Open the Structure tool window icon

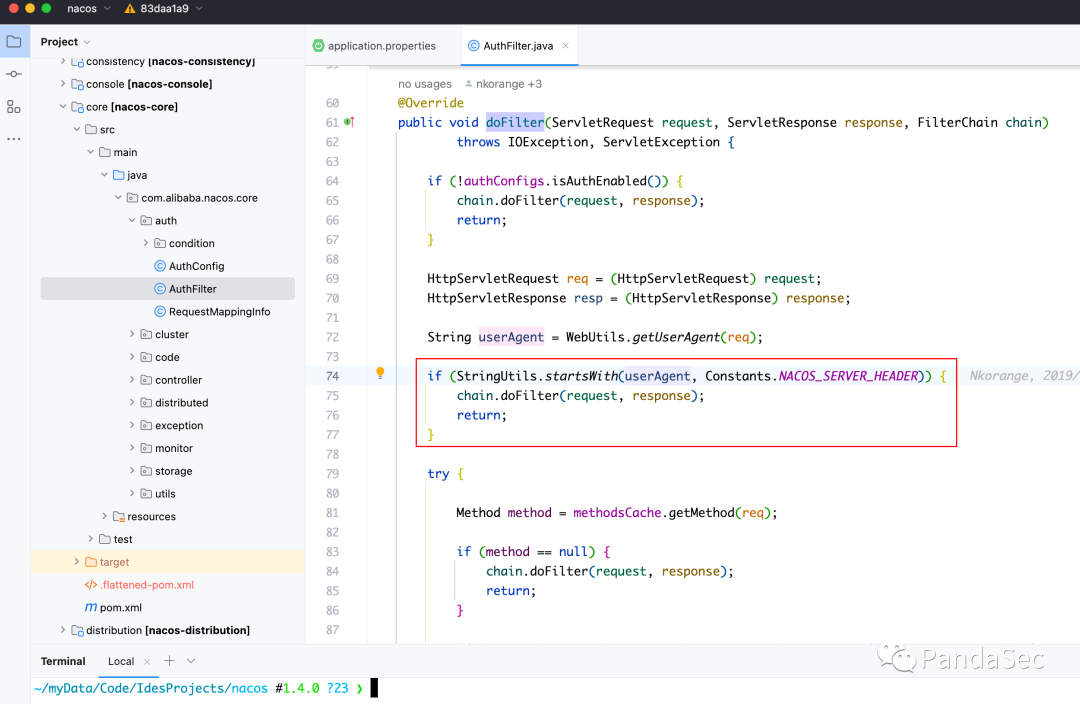14,107
